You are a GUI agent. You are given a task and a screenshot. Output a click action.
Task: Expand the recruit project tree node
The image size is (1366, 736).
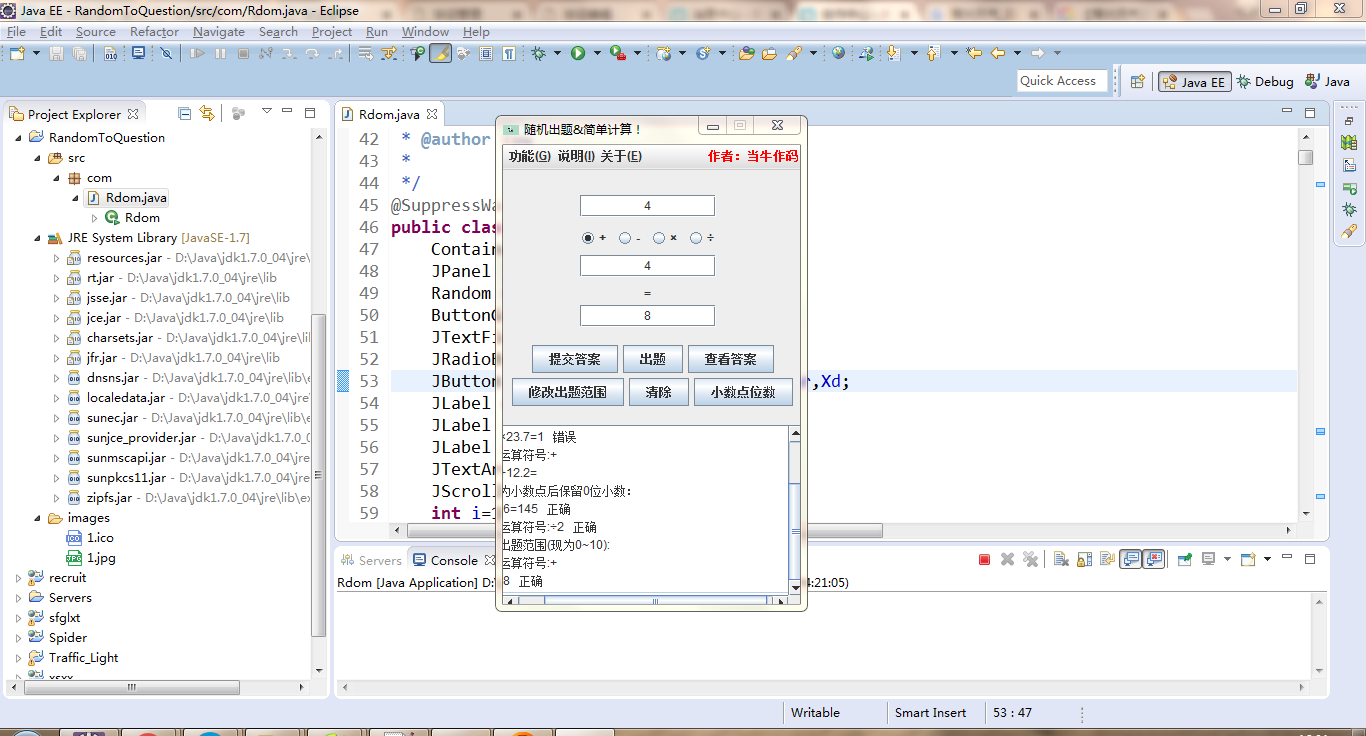point(19,578)
